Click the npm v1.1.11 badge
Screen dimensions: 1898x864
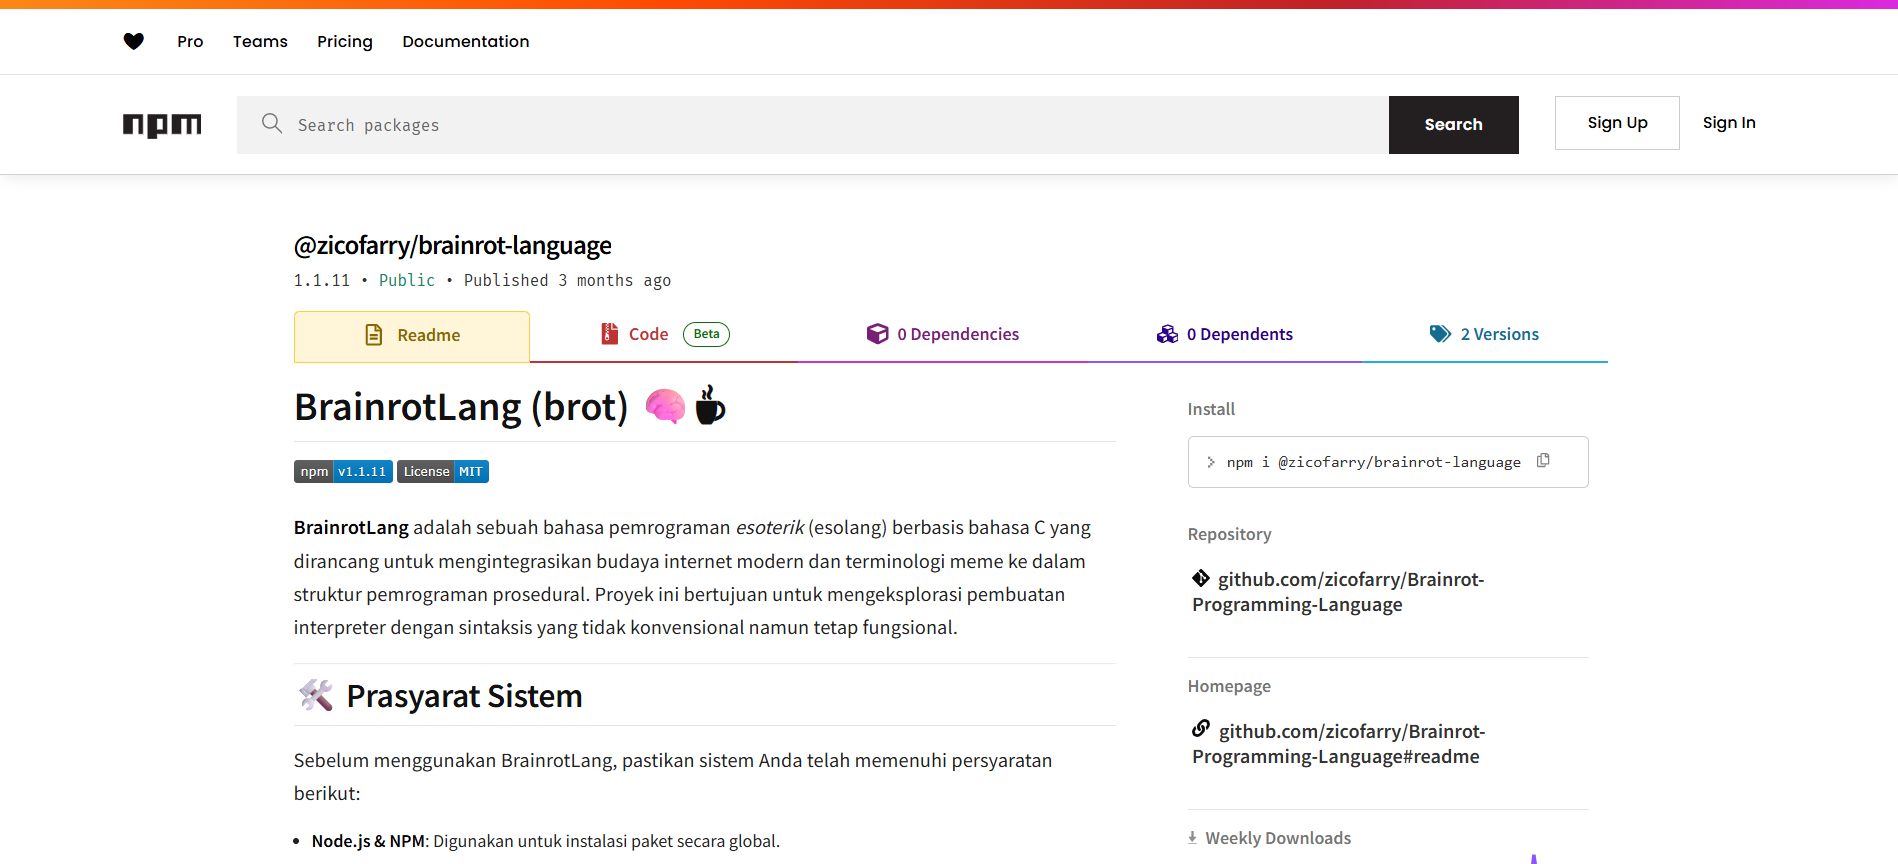click(x=343, y=472)
